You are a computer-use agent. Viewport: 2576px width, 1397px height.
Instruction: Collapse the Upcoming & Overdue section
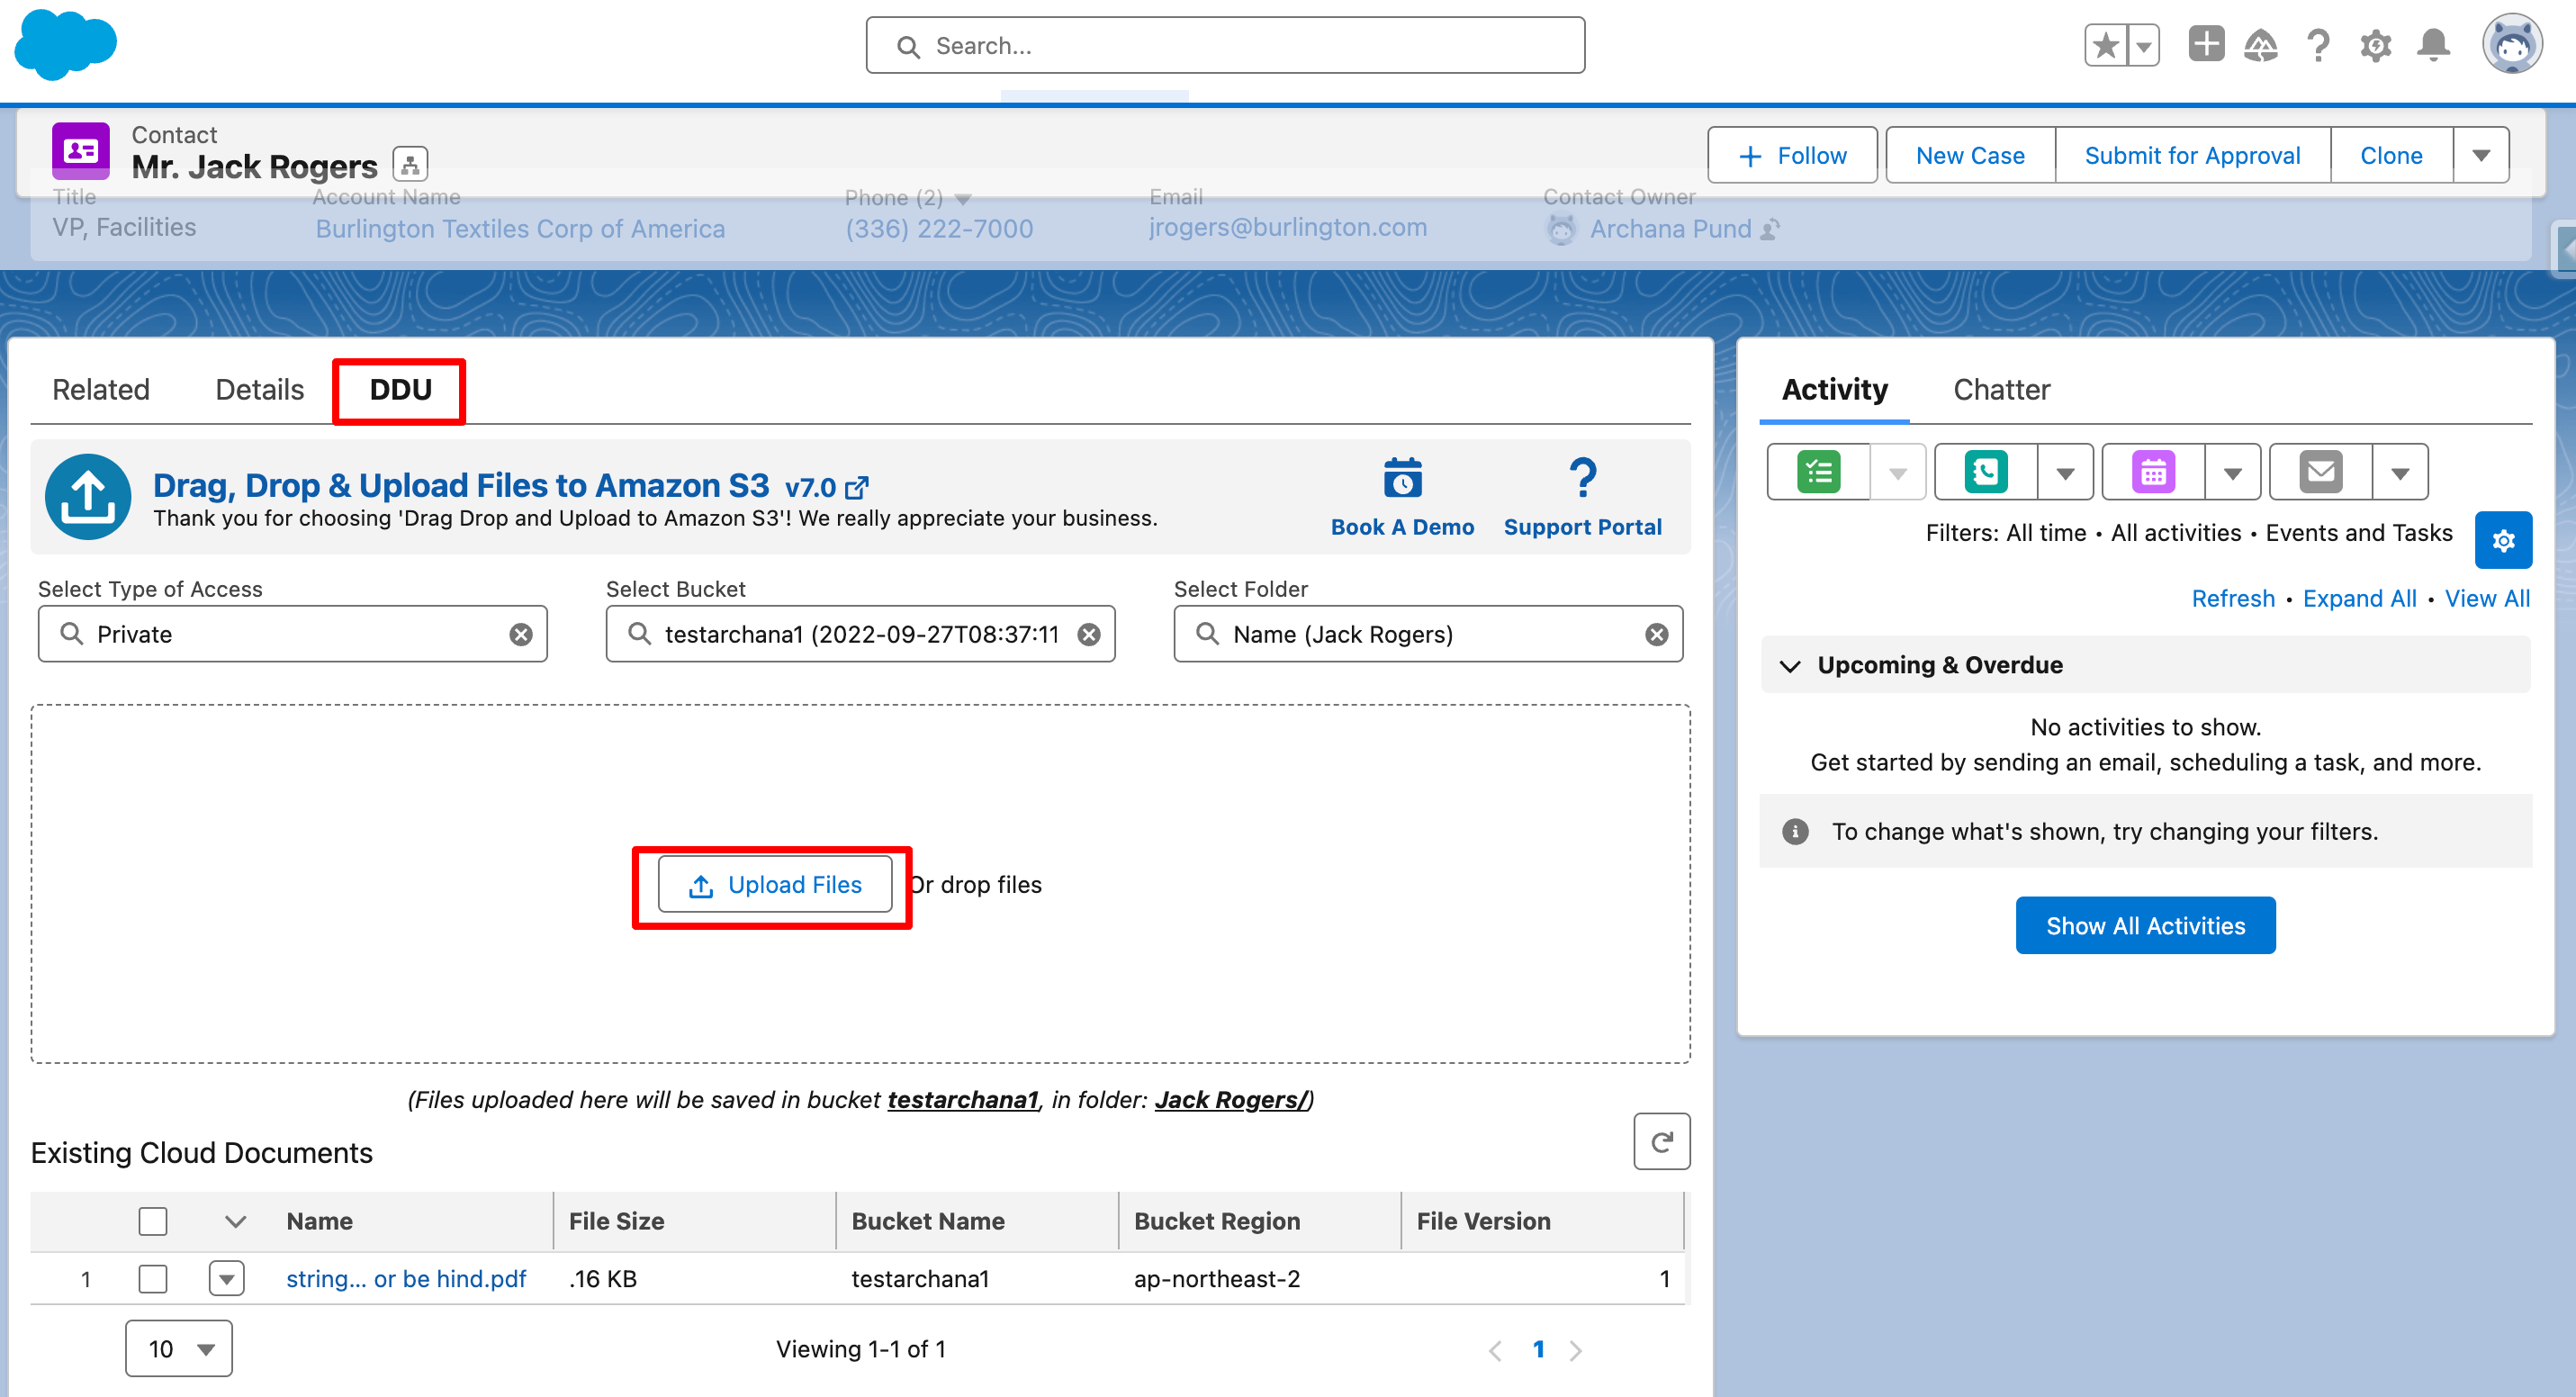[x=1790, y=666]
